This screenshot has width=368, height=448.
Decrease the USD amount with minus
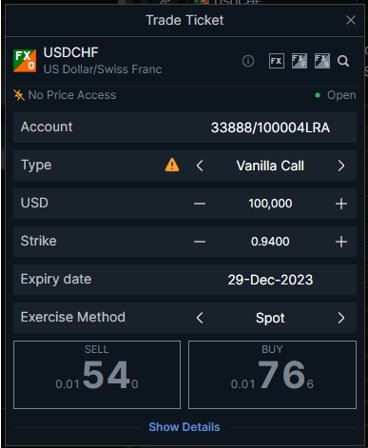pos(200,204)
